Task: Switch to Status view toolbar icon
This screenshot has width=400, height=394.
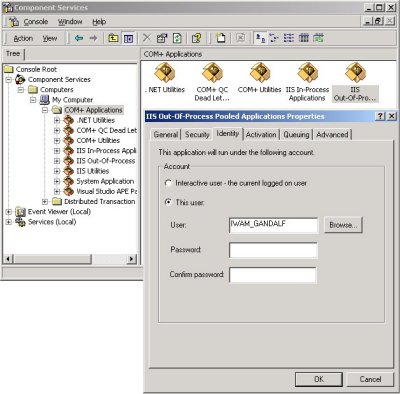Action: pos(318,38)
